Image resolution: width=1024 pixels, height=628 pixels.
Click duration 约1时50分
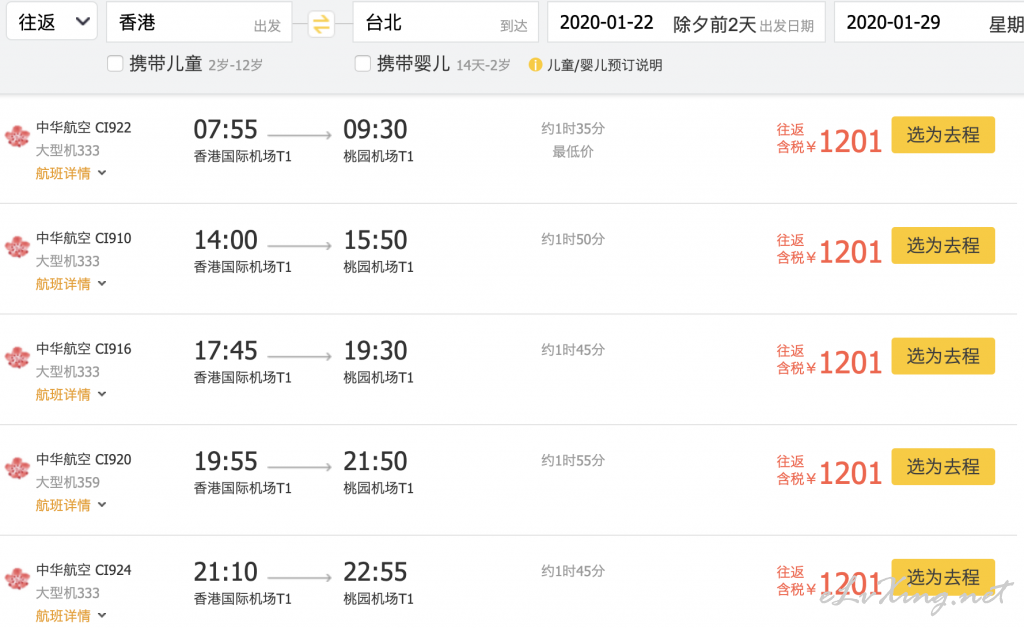[x=573, y=239]
